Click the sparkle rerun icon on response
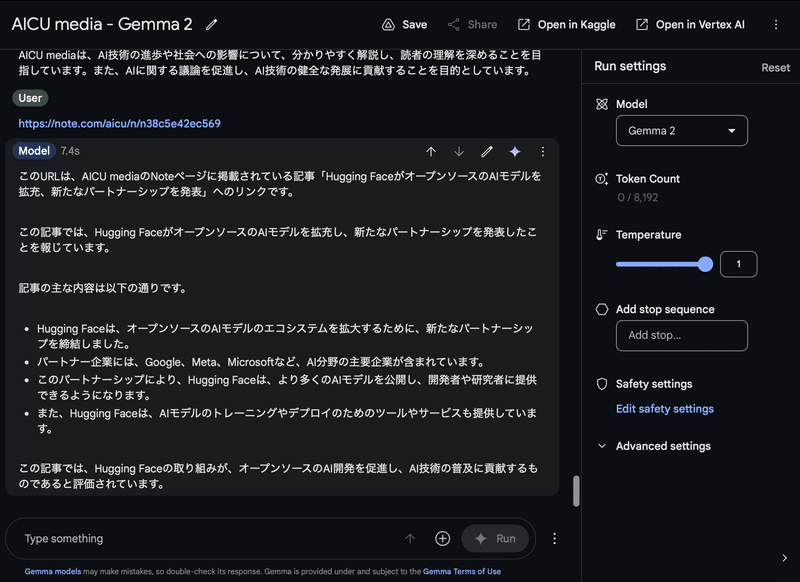 515,151
